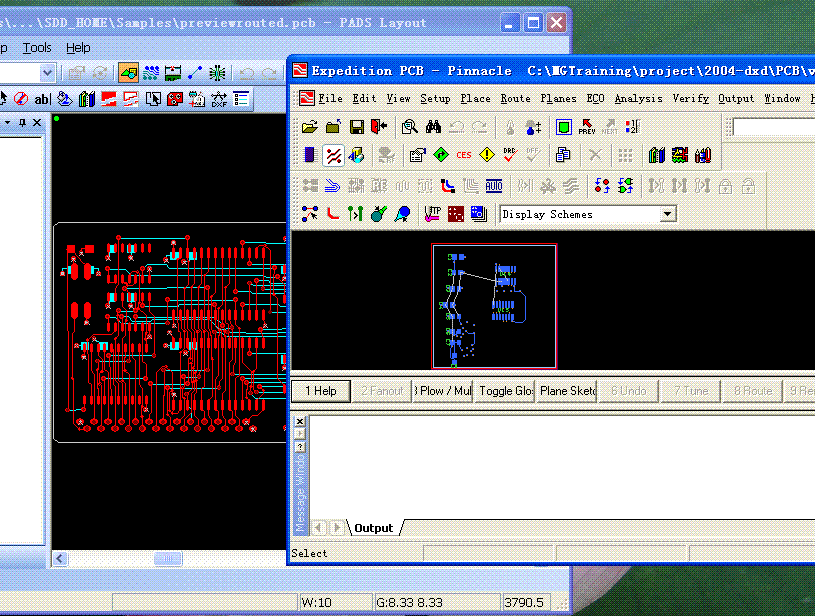This screenshot has height=616, width=815.
Task: Click the ab| text tool in PADS
Action: [x=43, y=99]
